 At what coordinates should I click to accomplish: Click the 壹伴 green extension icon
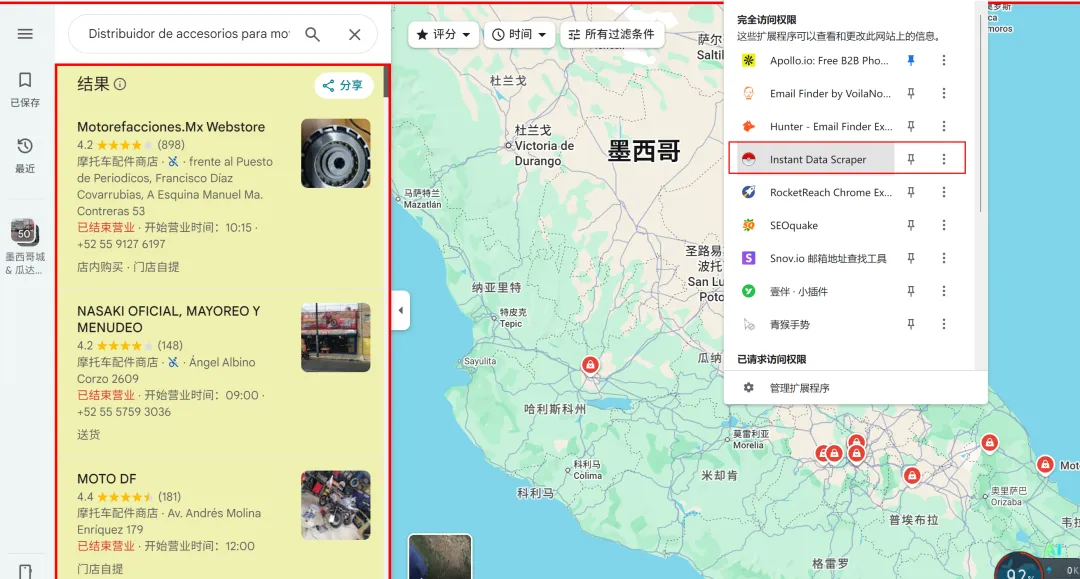tap(749, 291)
